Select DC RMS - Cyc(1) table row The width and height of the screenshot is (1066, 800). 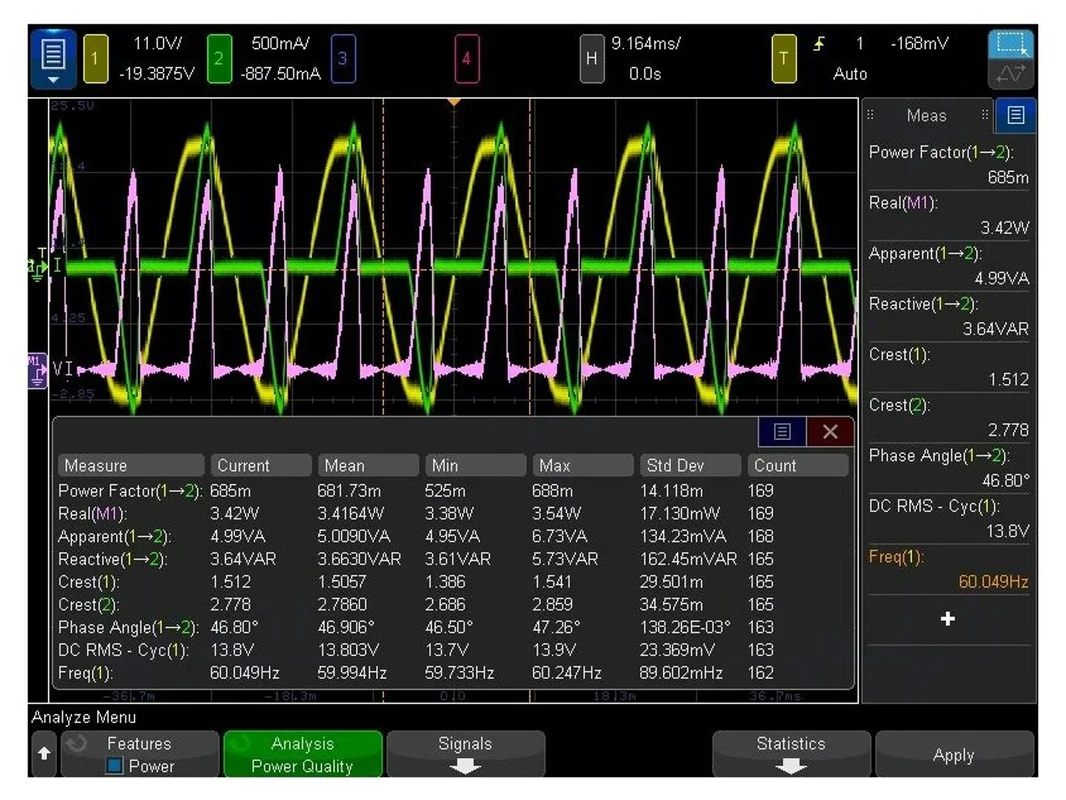pos(453,650)
